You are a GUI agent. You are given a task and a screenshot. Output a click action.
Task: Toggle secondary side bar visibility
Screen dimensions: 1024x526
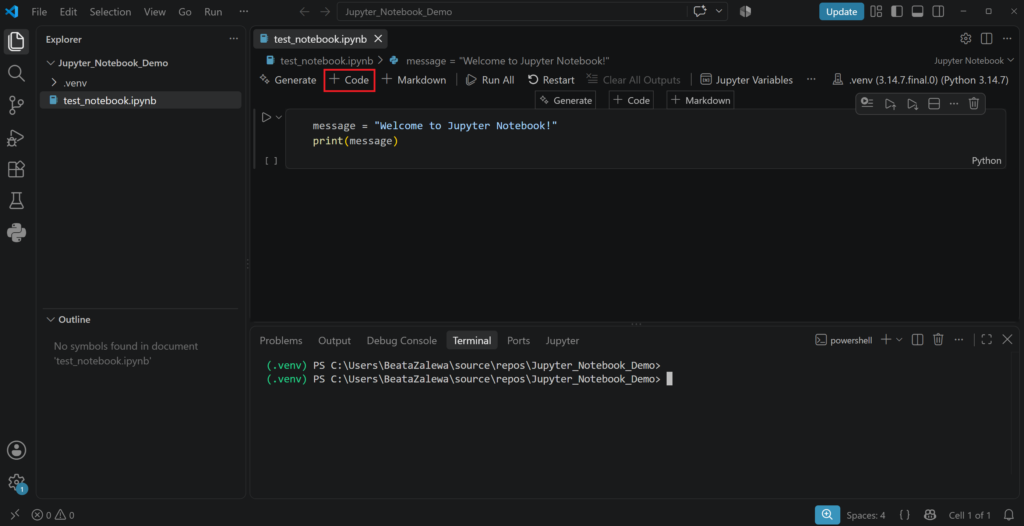(x=938, y=12)
